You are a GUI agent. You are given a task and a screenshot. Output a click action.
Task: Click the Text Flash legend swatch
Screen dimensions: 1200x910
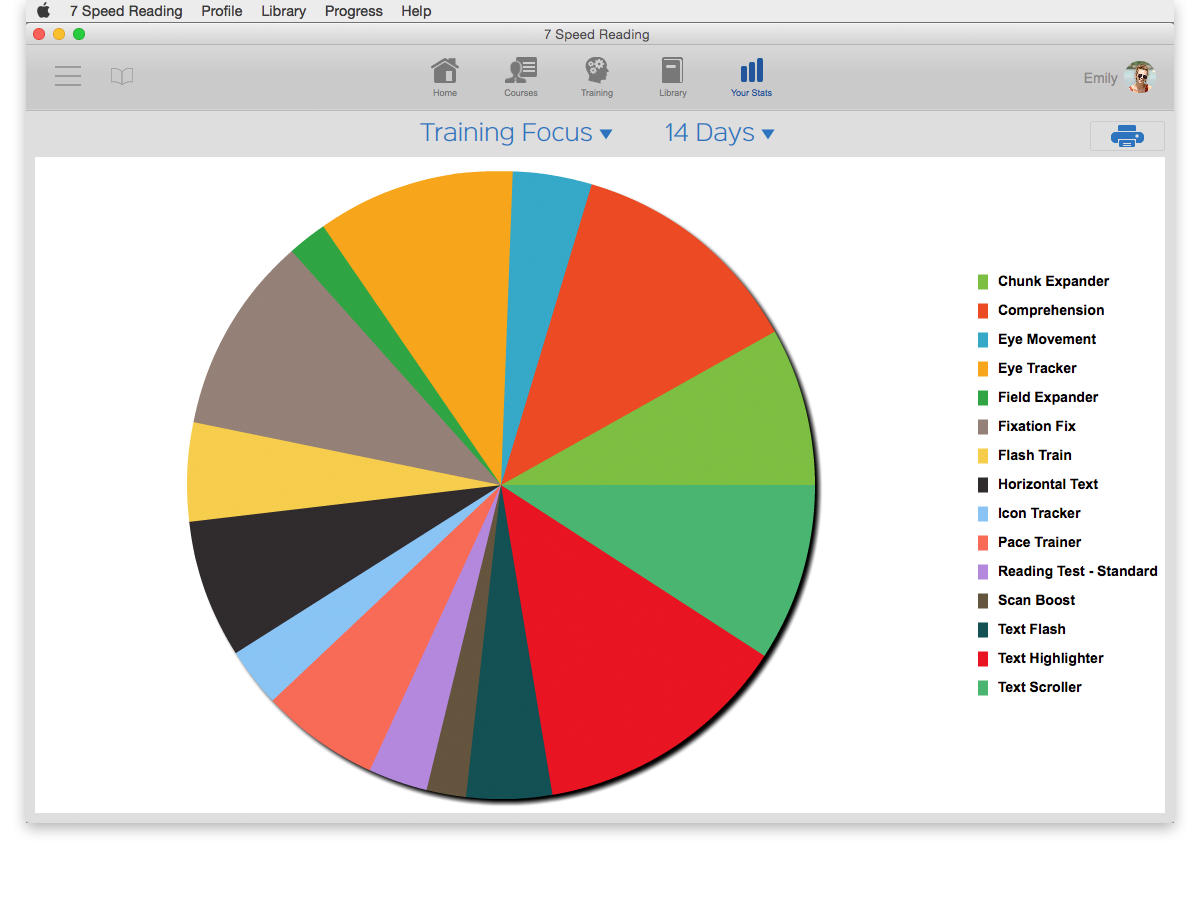pos(983,630)
